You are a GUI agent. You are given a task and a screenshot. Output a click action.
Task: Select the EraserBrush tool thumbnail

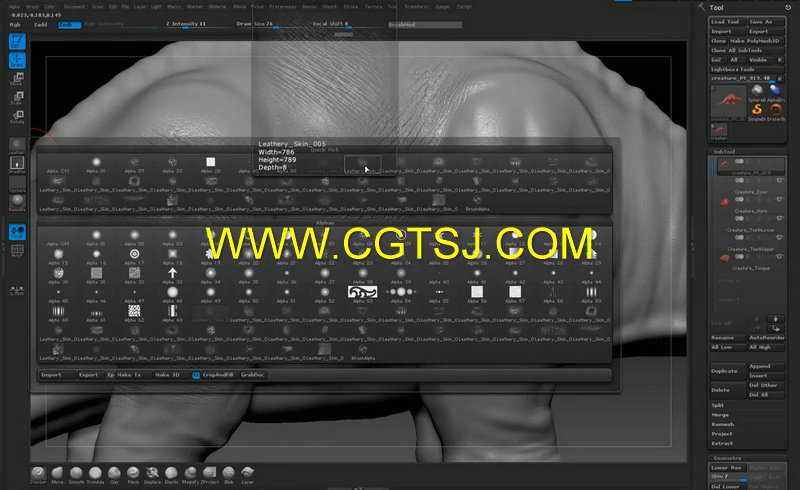coord(776,112)
